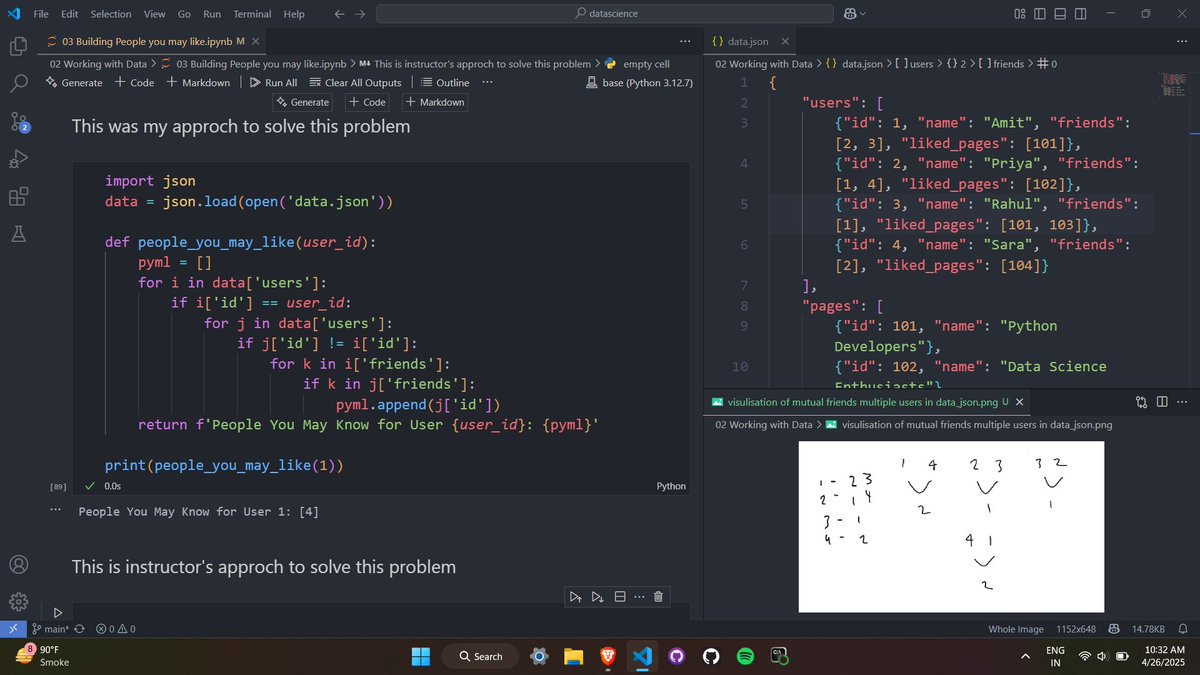Open Source Control view with badge 2
The width and height of the screenshot is (1200, 675).
tap(19, 122)
